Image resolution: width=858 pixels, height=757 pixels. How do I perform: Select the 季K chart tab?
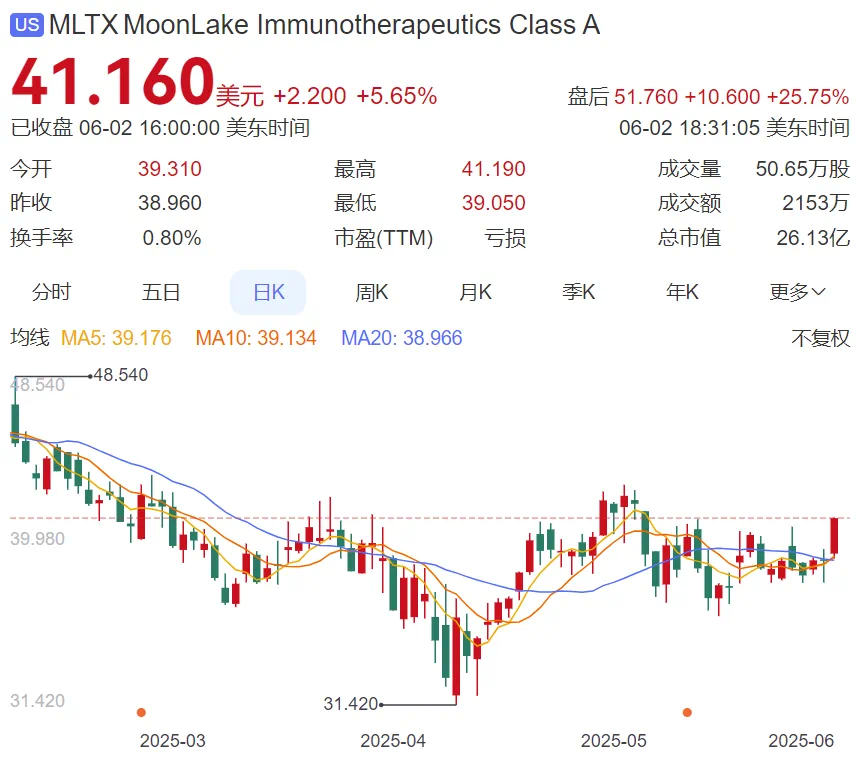578,292
